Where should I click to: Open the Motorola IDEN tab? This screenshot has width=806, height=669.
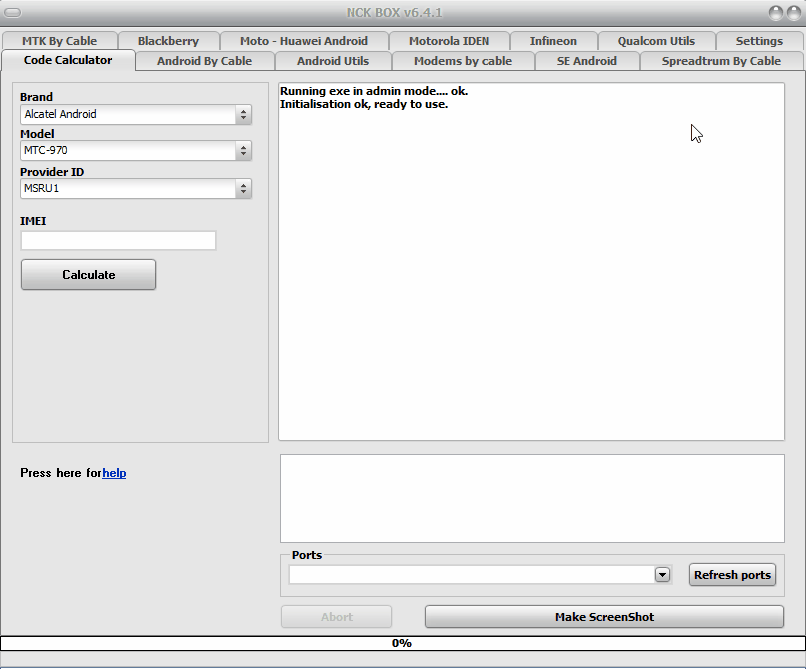(449, 41)
